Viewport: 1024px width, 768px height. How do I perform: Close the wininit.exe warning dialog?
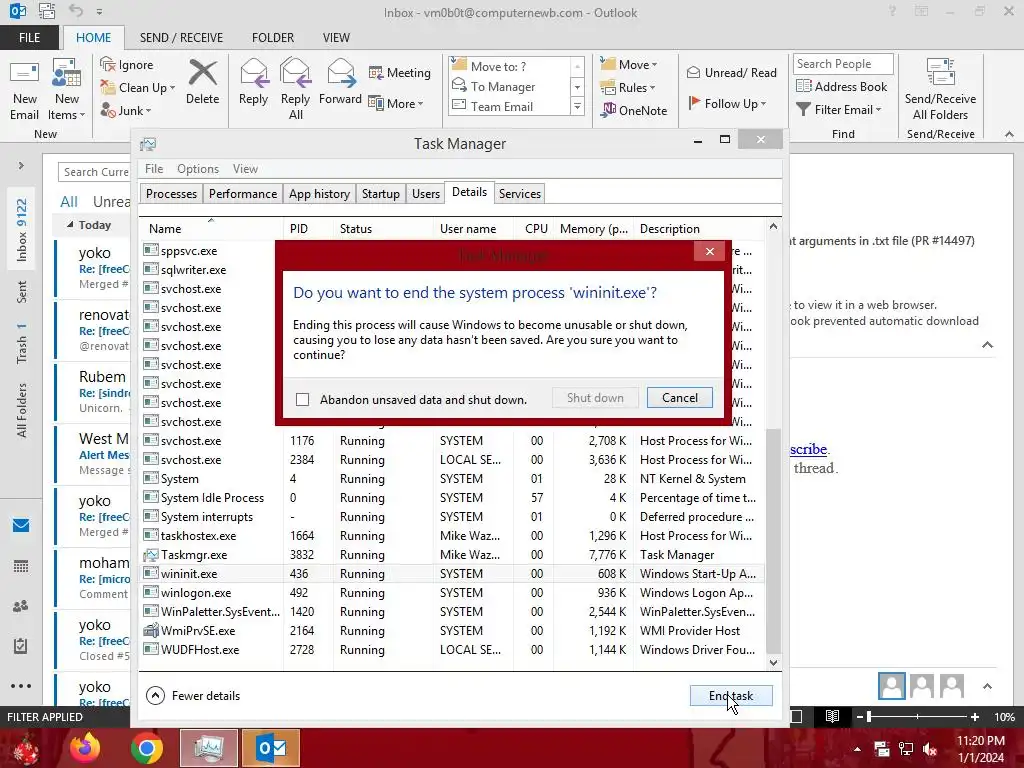pyautogui.click(x=710, y=251)
